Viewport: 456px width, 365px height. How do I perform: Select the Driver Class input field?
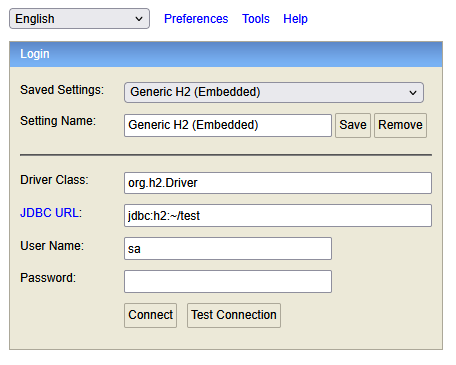pos(278,183)
